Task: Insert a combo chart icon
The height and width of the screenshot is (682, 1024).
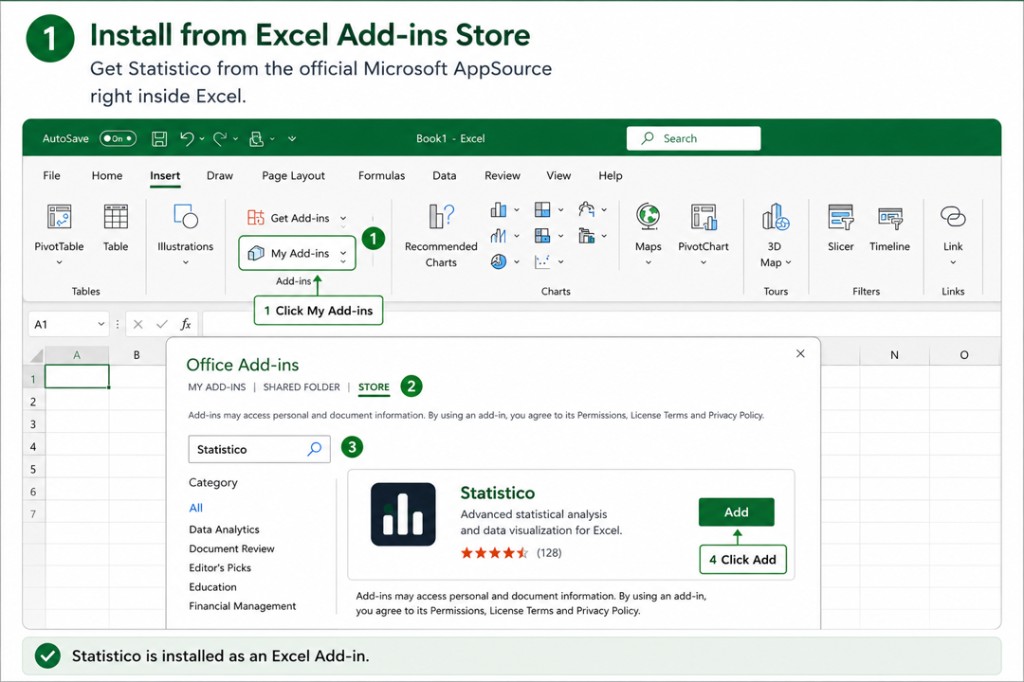Action: coord(586,236)
